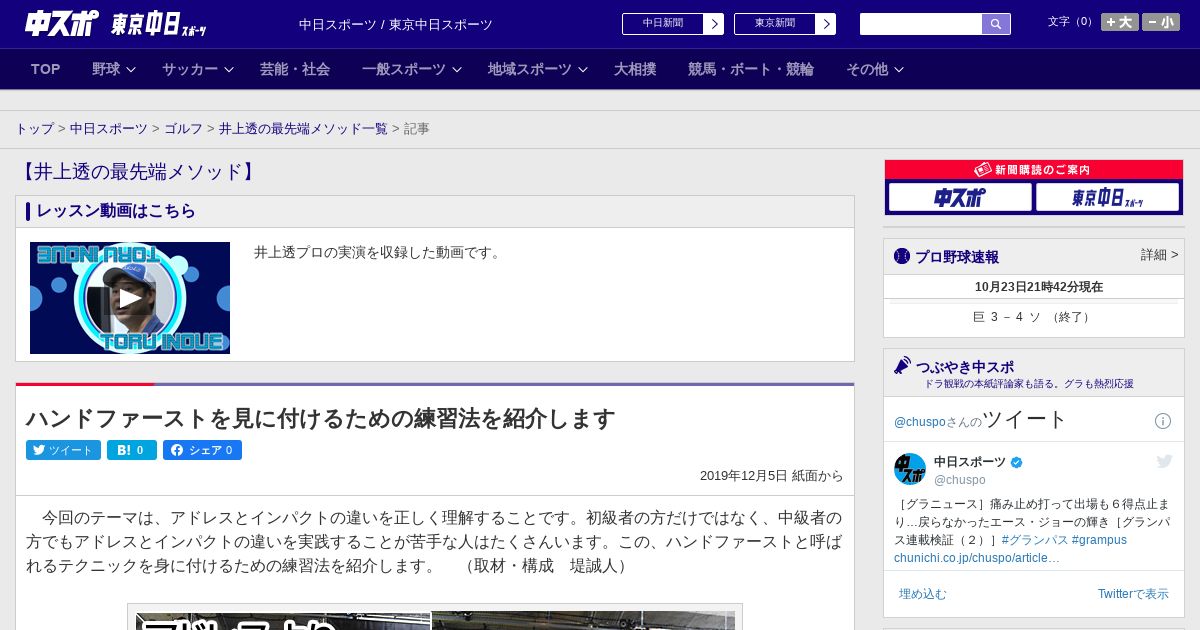This screenshot has width=1200, height=630.
Task: Click the #グランパス hashtag link
Action: pyautogui.click(x=1034, y=540)
